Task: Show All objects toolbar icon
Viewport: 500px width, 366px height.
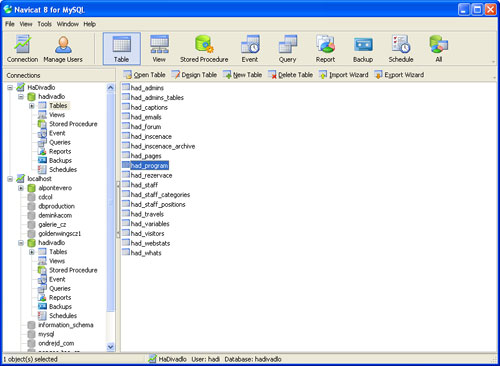Action: (439, 49)
